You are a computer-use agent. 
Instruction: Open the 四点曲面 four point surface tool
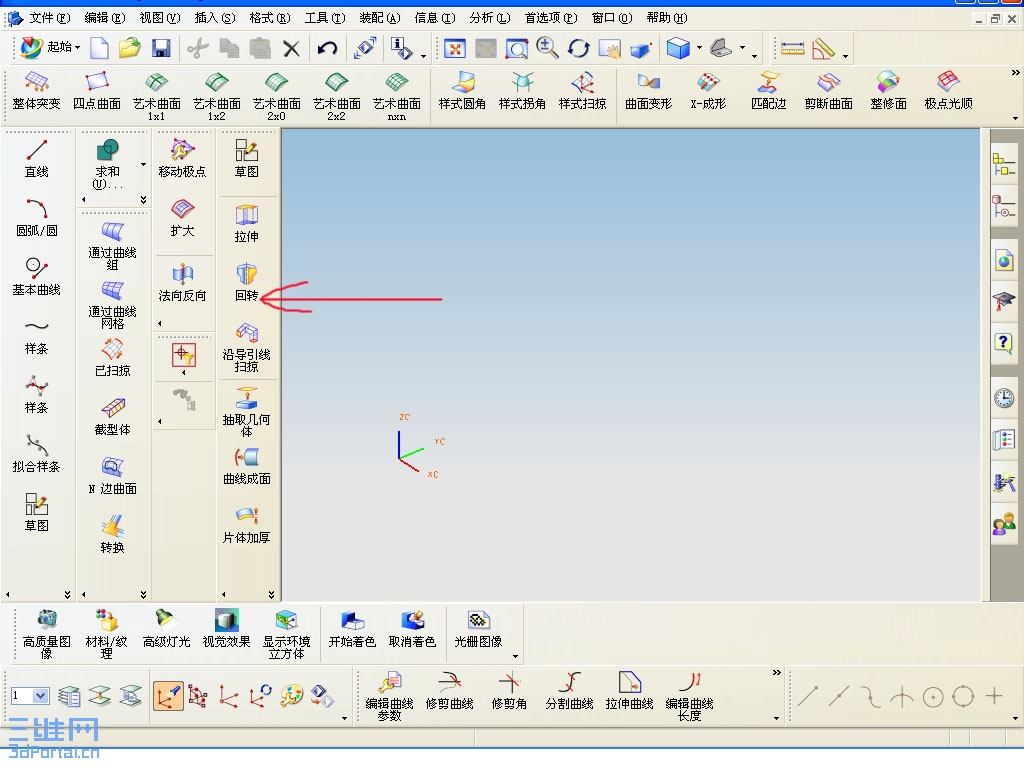(97, 91)
